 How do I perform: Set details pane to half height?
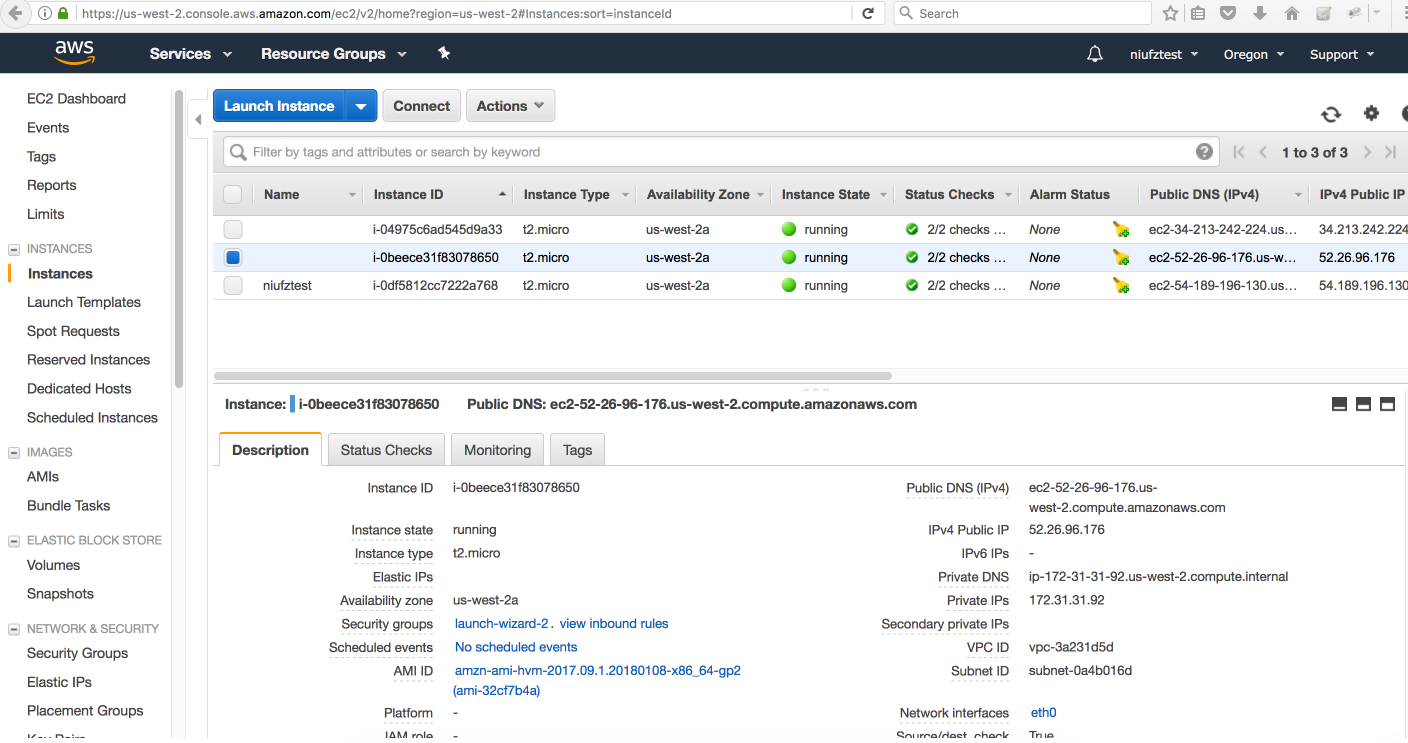(x=1363, y=404)
